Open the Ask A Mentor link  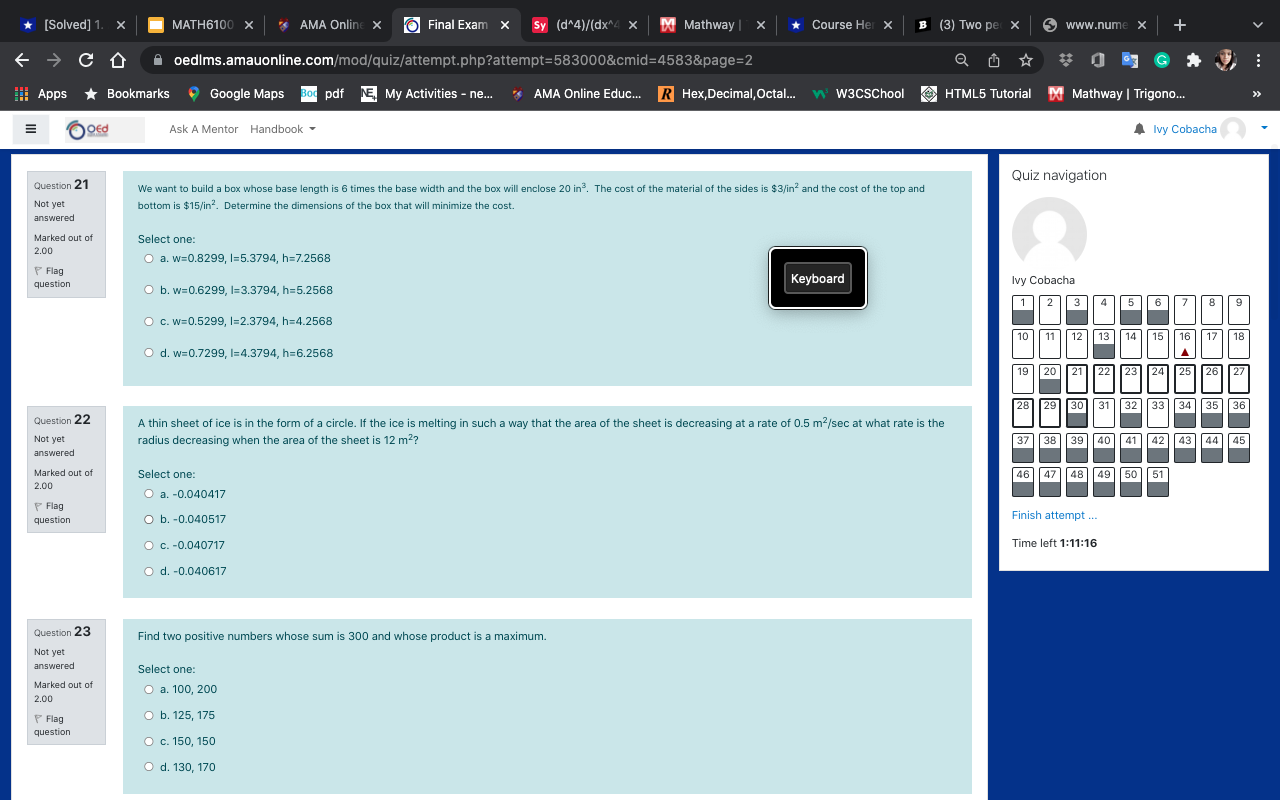[204, 129]
